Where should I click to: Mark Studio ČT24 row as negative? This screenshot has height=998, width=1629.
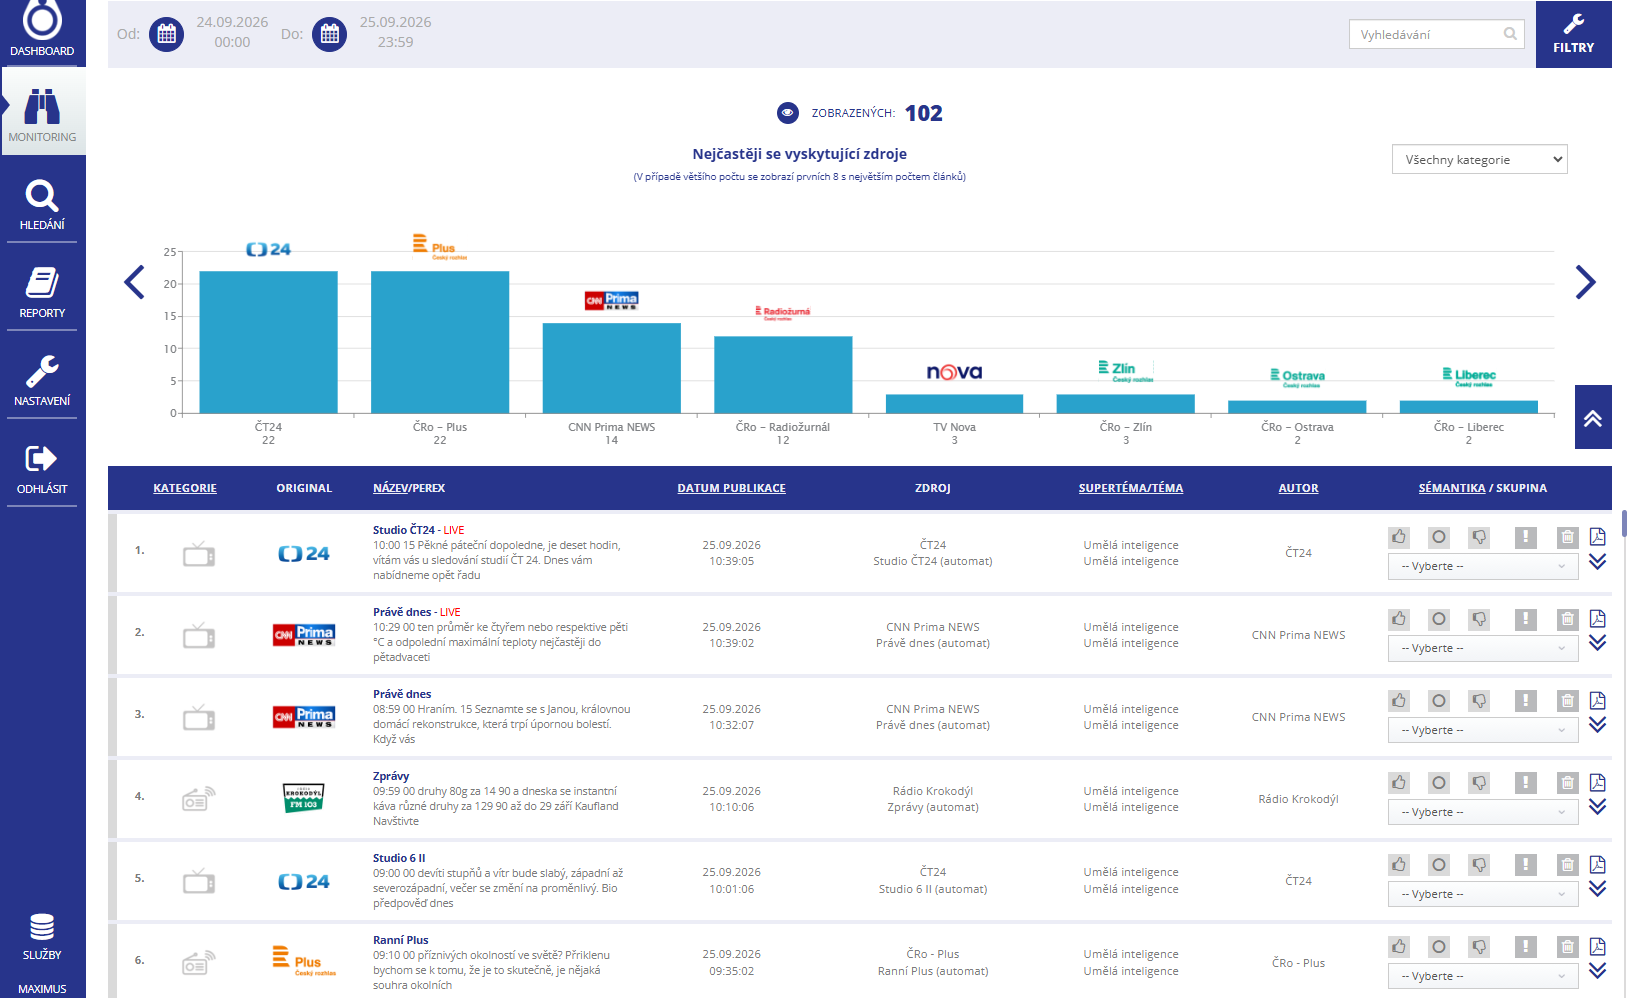tap(1479, 537)
